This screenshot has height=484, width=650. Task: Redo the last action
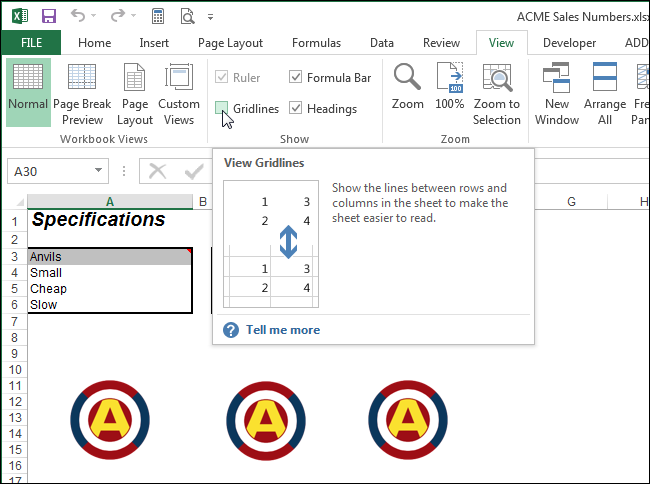118,16
